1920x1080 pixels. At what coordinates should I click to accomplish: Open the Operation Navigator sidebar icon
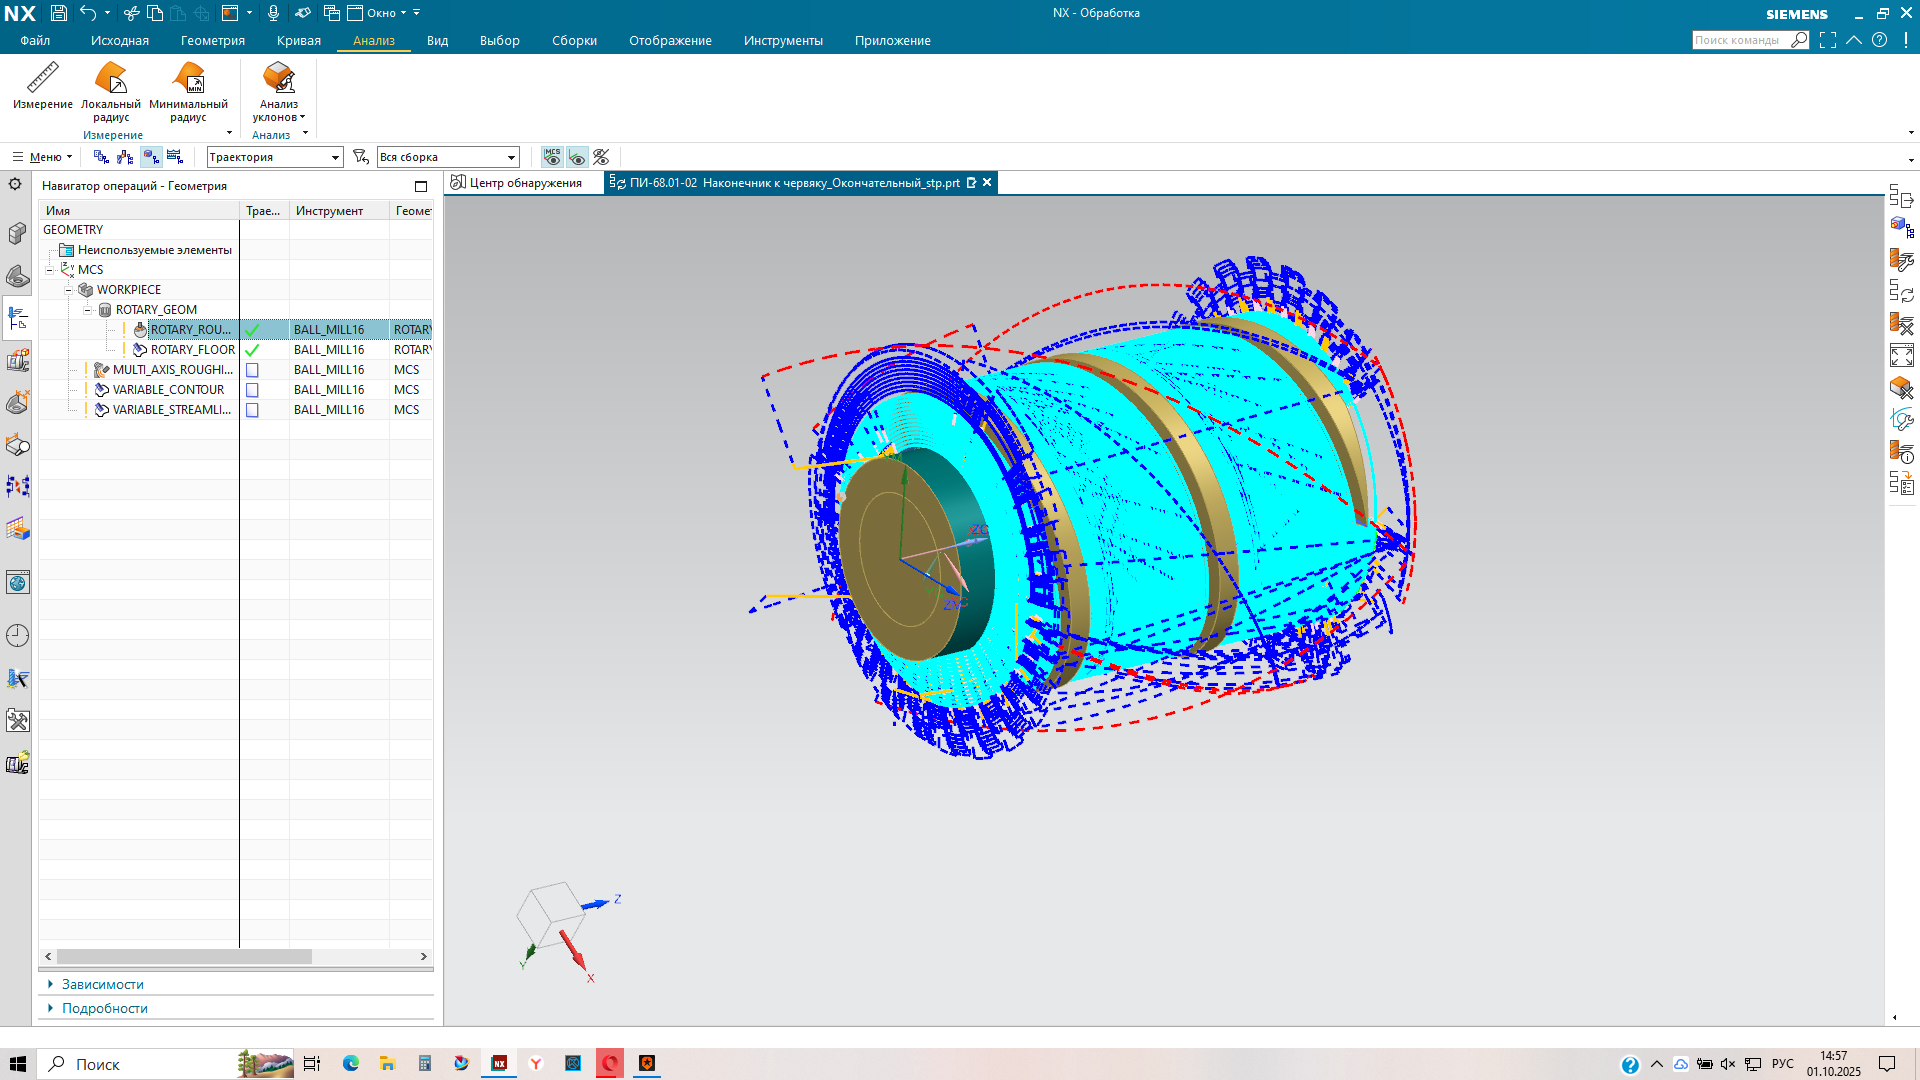tap(18, 319)
